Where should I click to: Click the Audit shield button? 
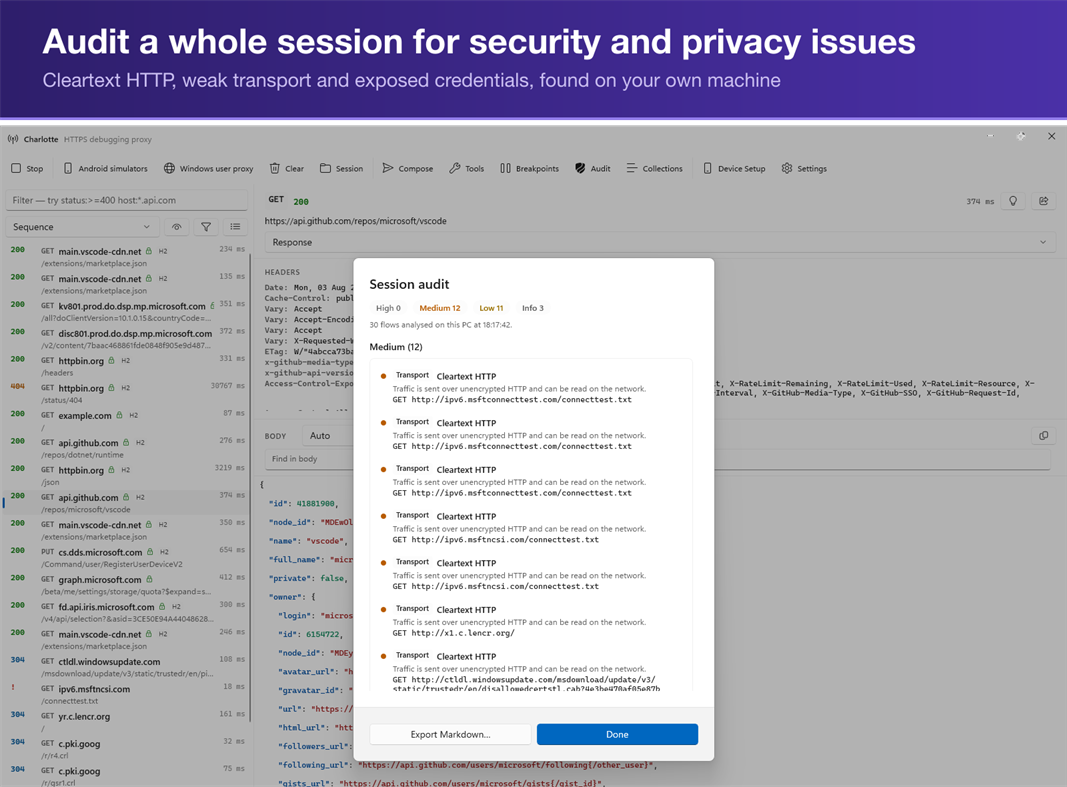pos(593,169)
